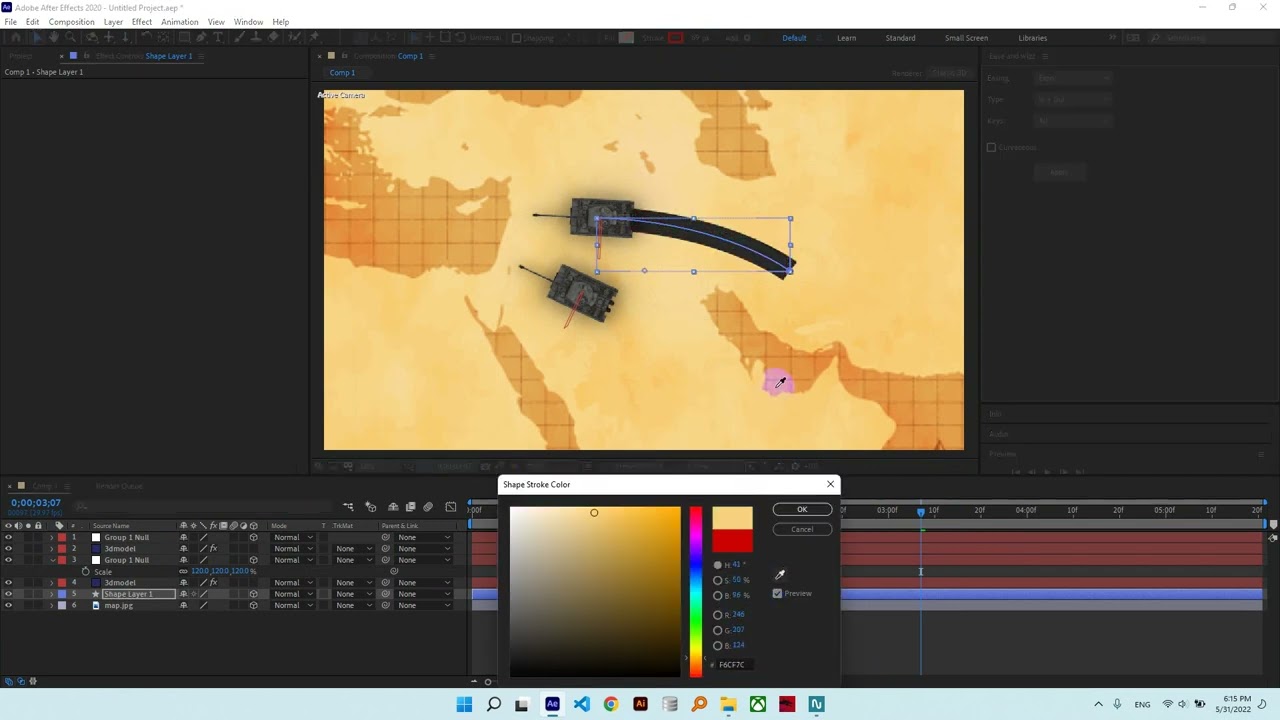Image resolution: width=1280 pixels, height=720 pixels.
Task: Click the fx switch on layer 2 3dmodel
Action: click(213, 548)
